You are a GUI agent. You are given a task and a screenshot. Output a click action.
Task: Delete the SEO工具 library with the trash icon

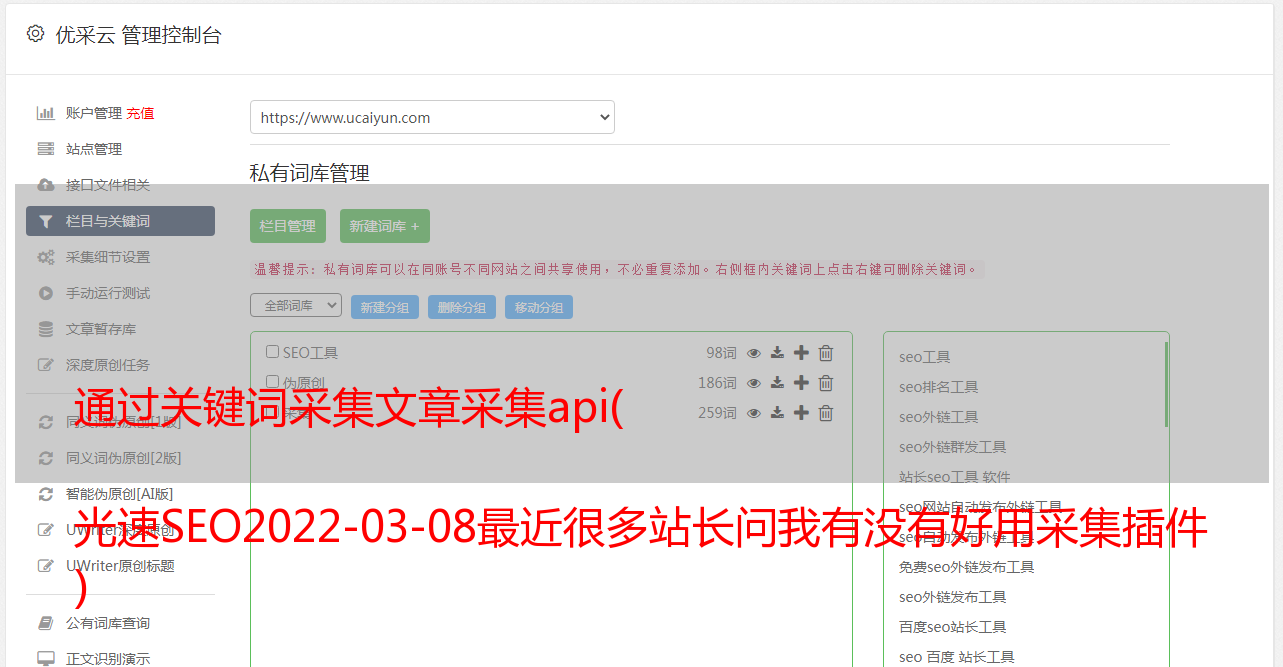(826, 353)
